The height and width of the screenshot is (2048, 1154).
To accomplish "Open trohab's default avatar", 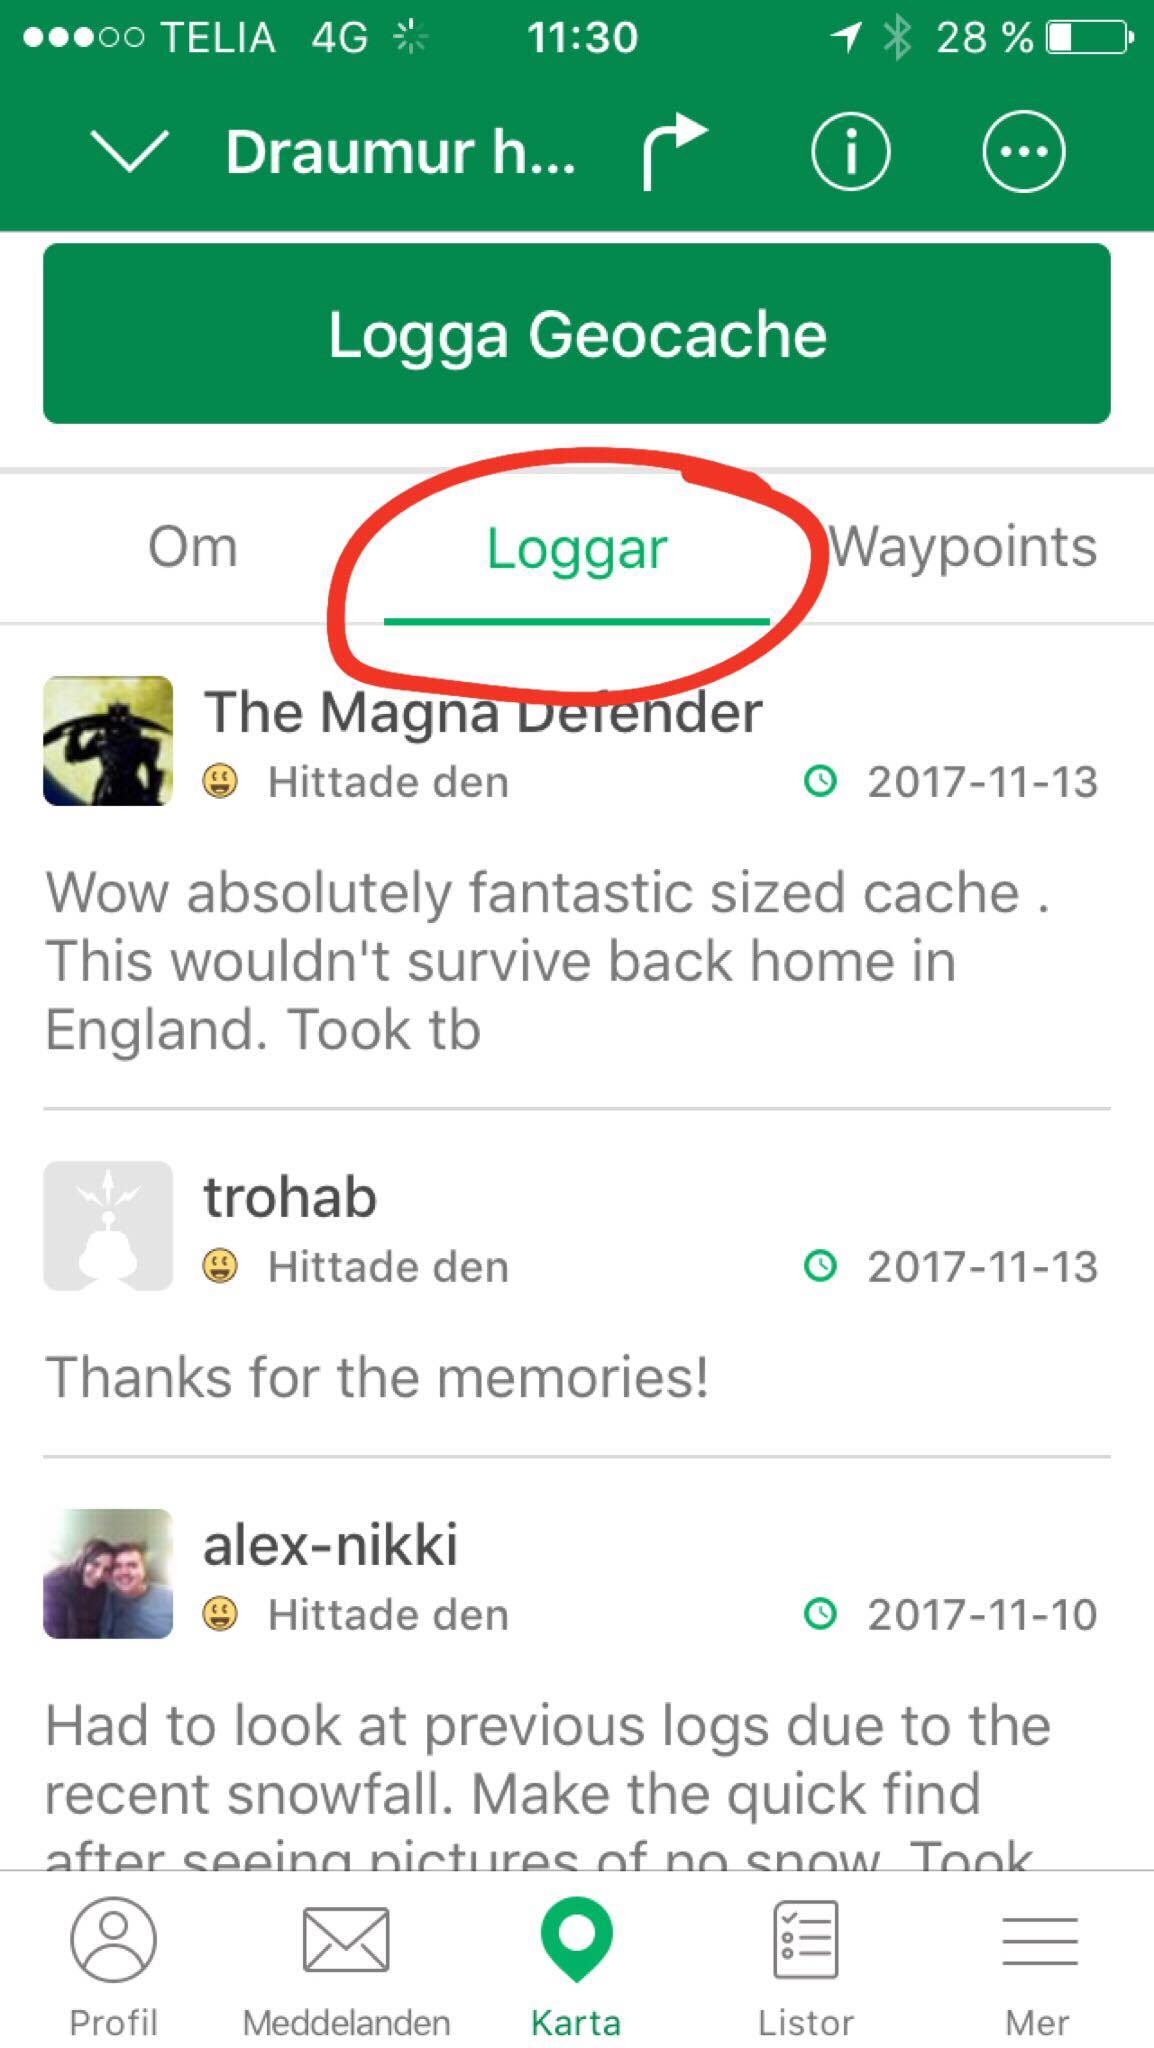I will pos(108,1226).
